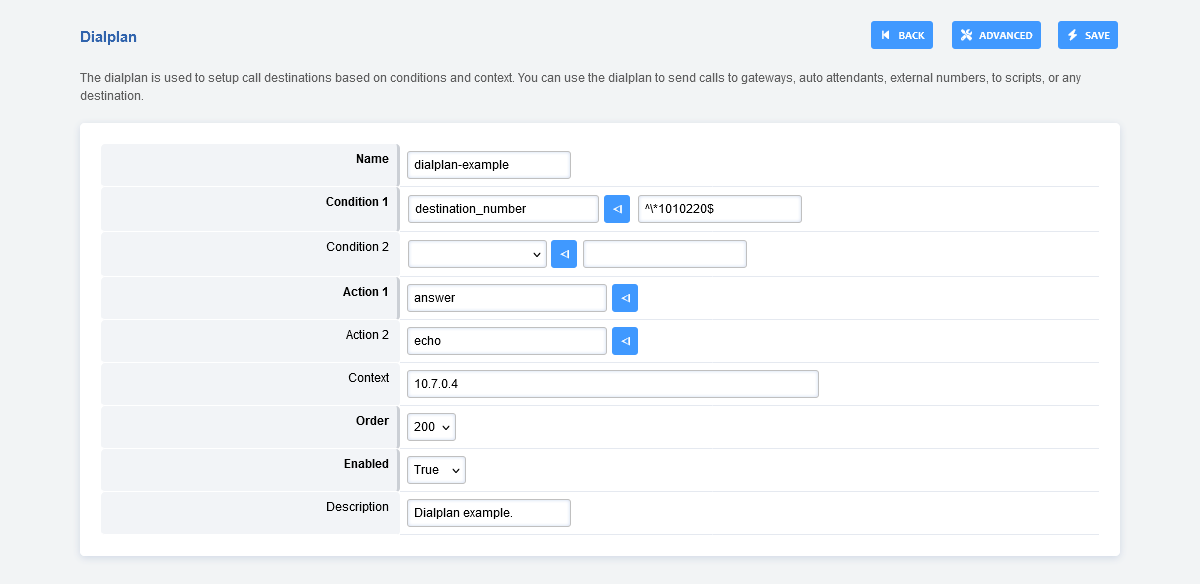The image size is (1200, 584).
Task: Open the Condition 2 dropdown
Action: point(477,254)
